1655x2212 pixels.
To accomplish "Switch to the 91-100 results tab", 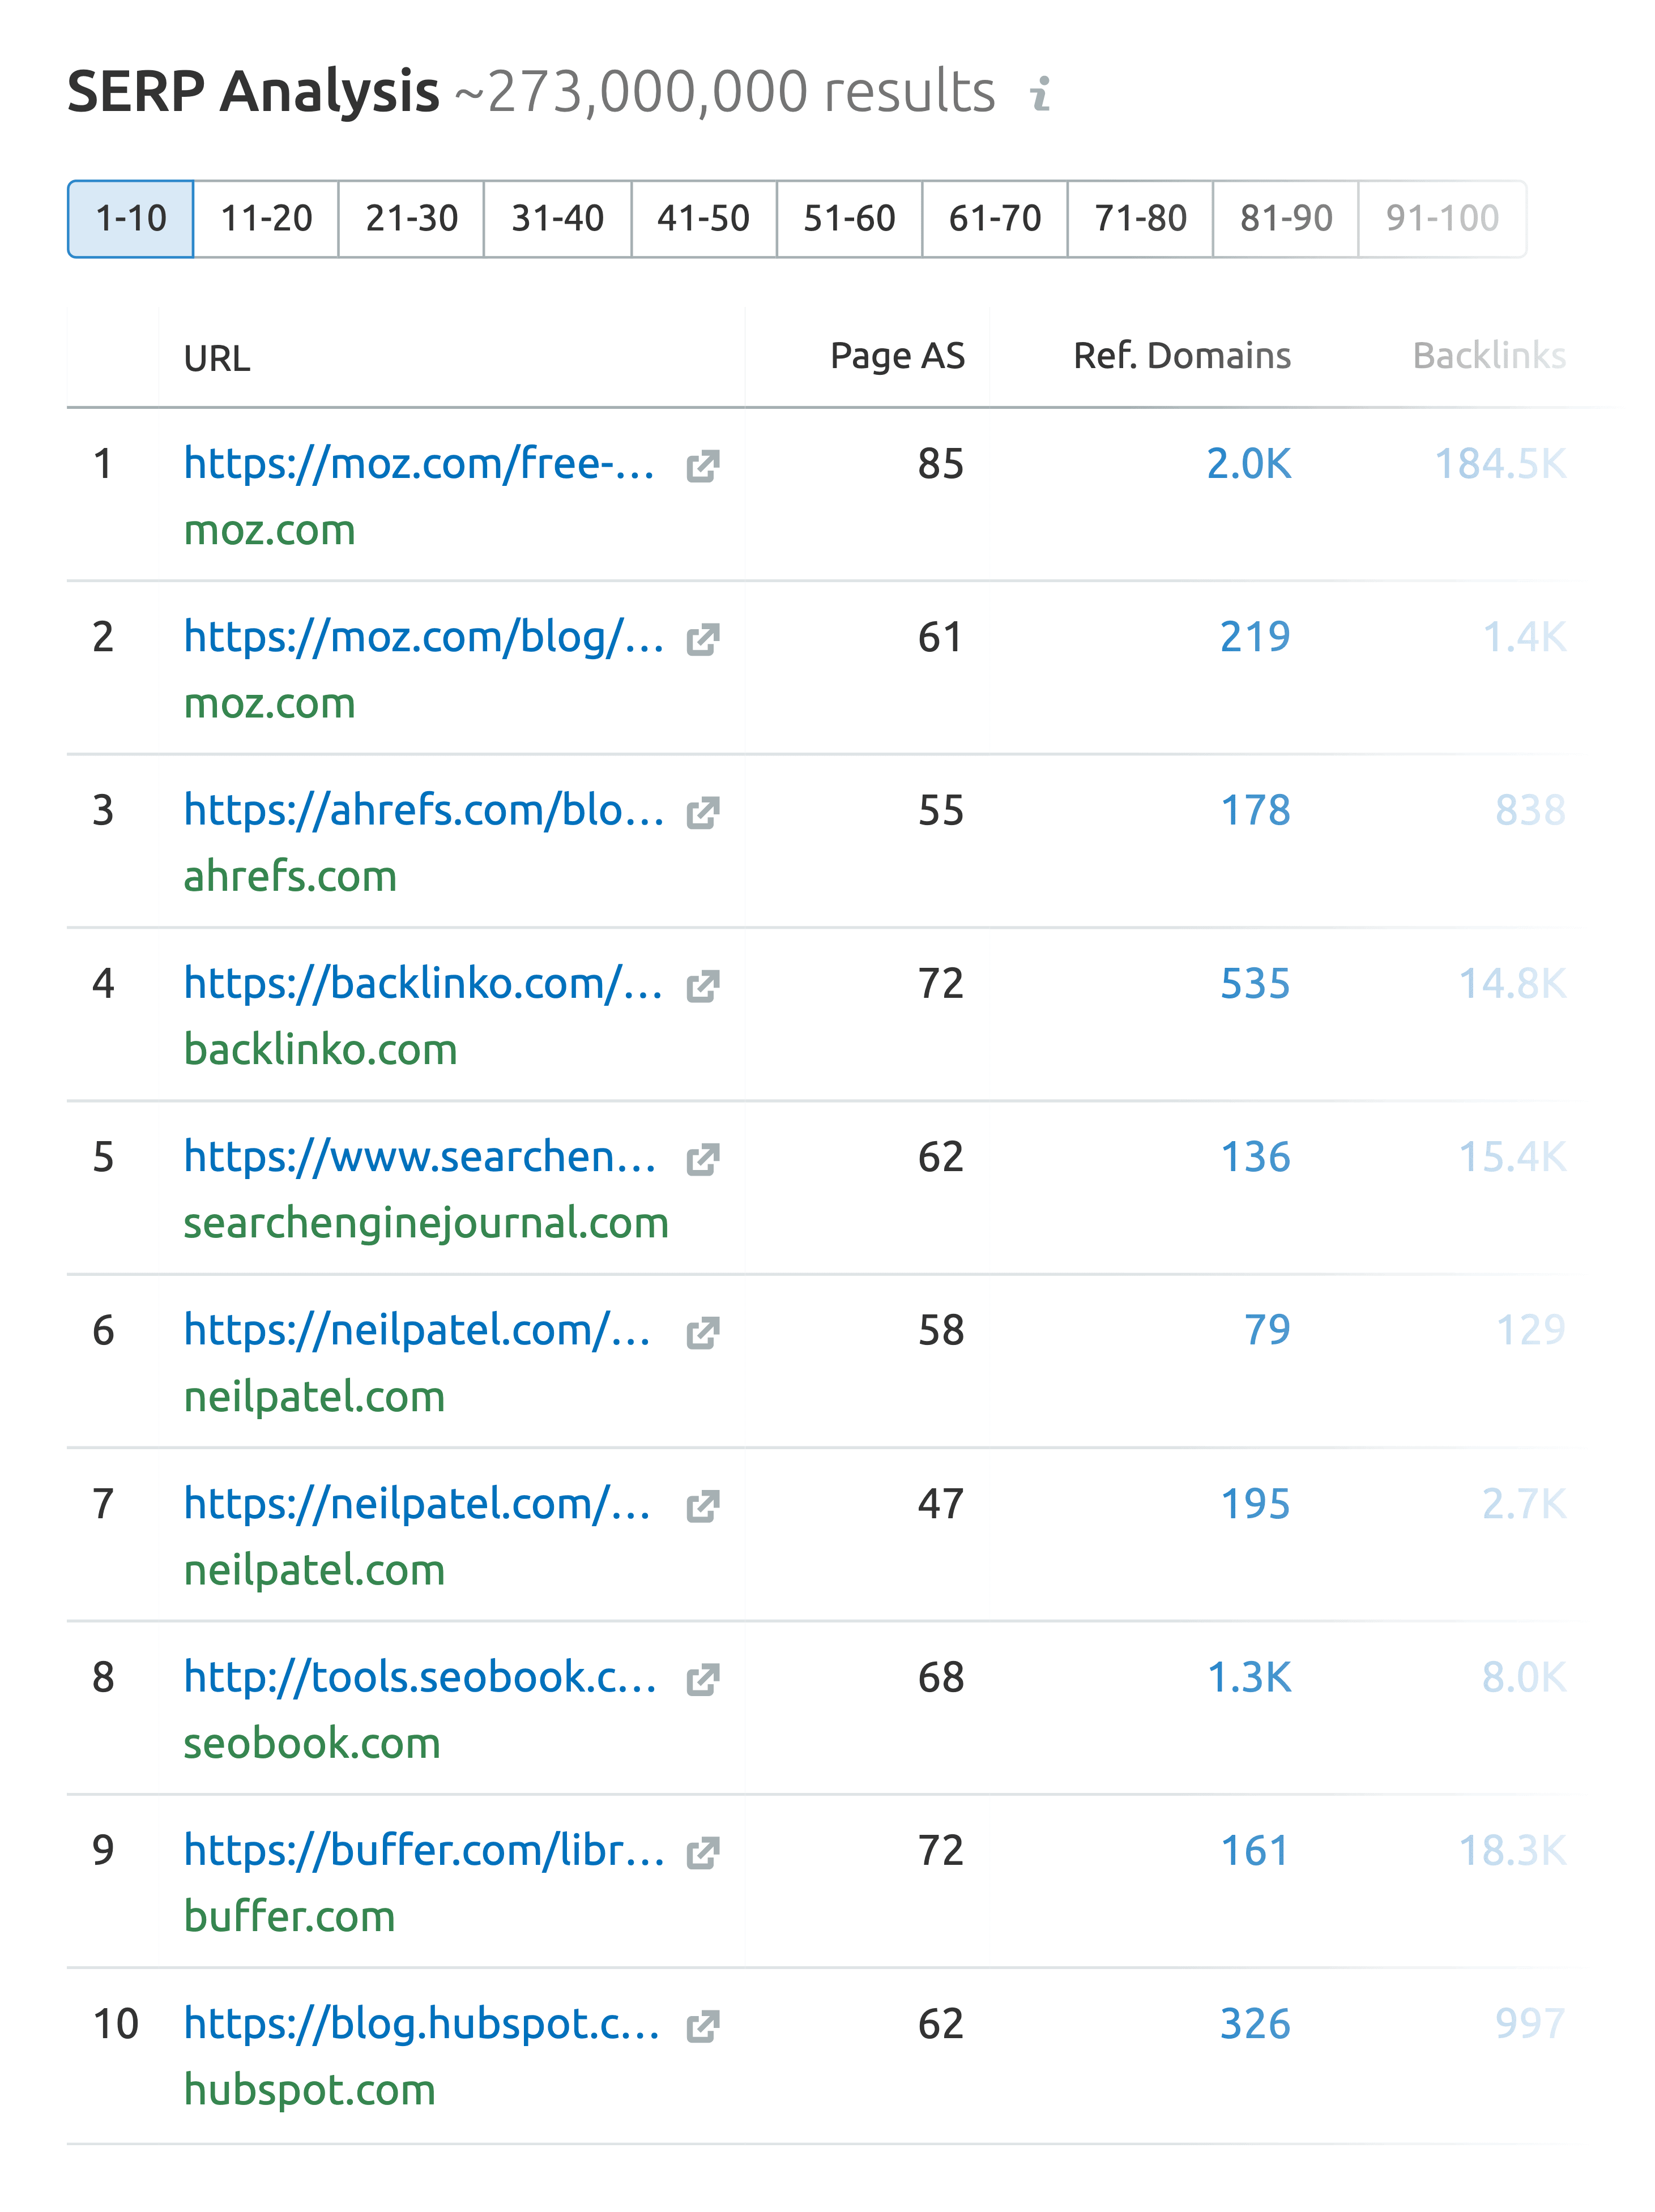I will coord(1442,219).
